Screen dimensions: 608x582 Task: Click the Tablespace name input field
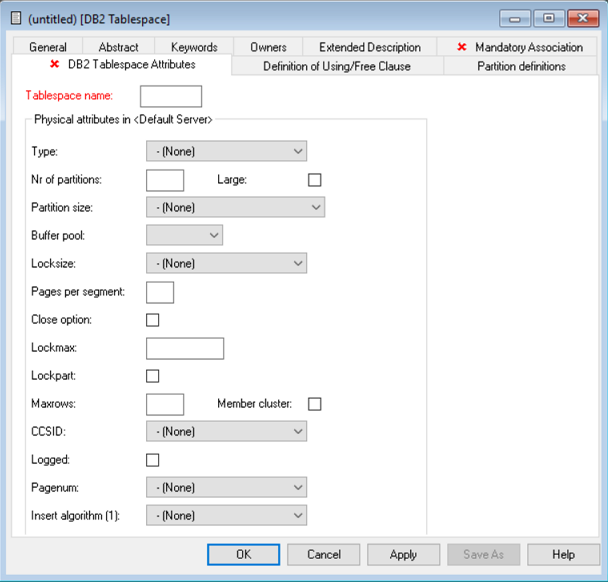(171, 96)
